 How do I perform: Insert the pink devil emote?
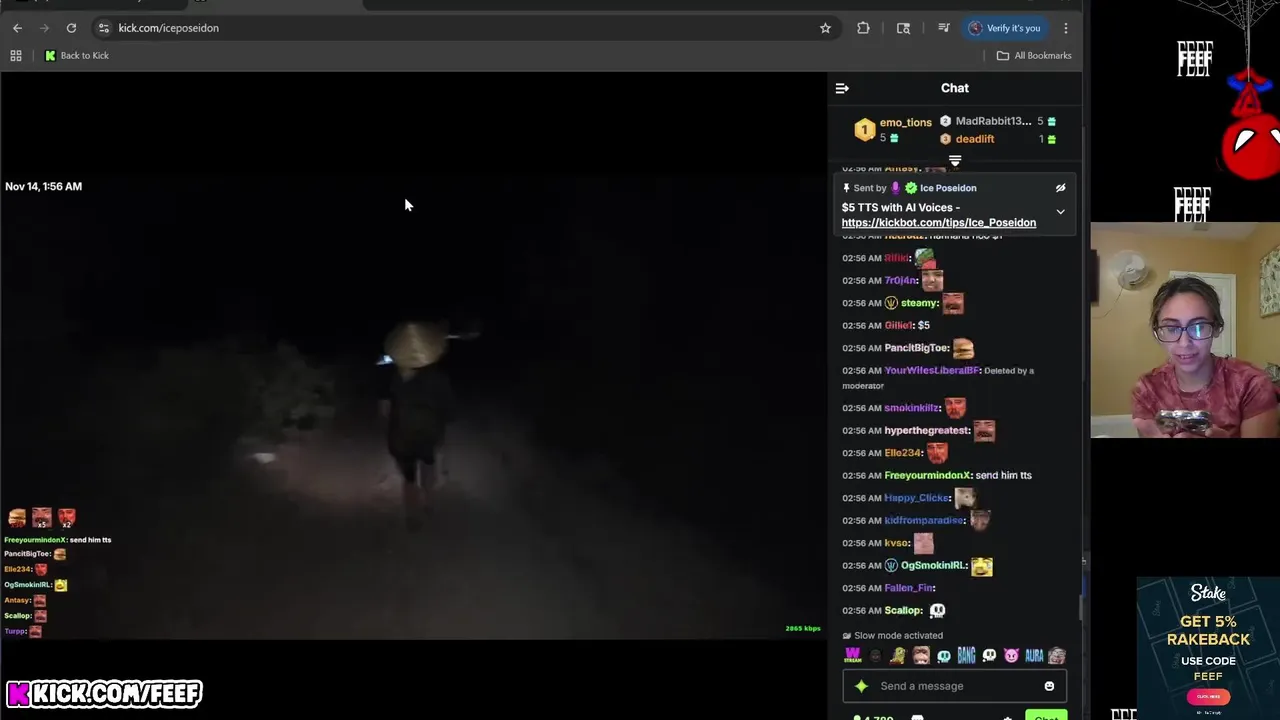[1011, 656]
